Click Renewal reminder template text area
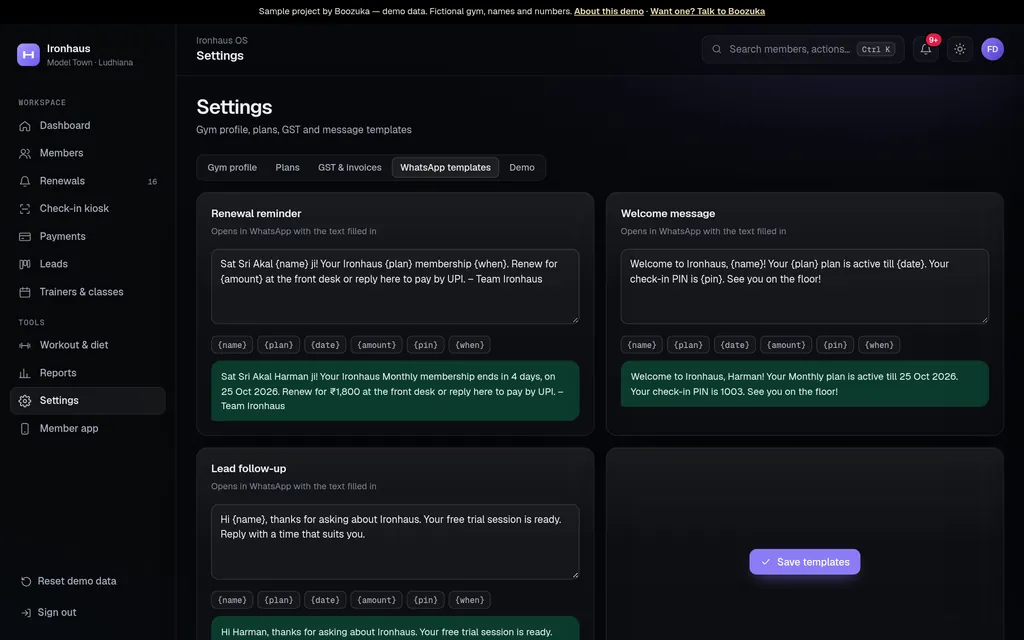This screenshot has width=1024, height=640. (x=395, y=286)
